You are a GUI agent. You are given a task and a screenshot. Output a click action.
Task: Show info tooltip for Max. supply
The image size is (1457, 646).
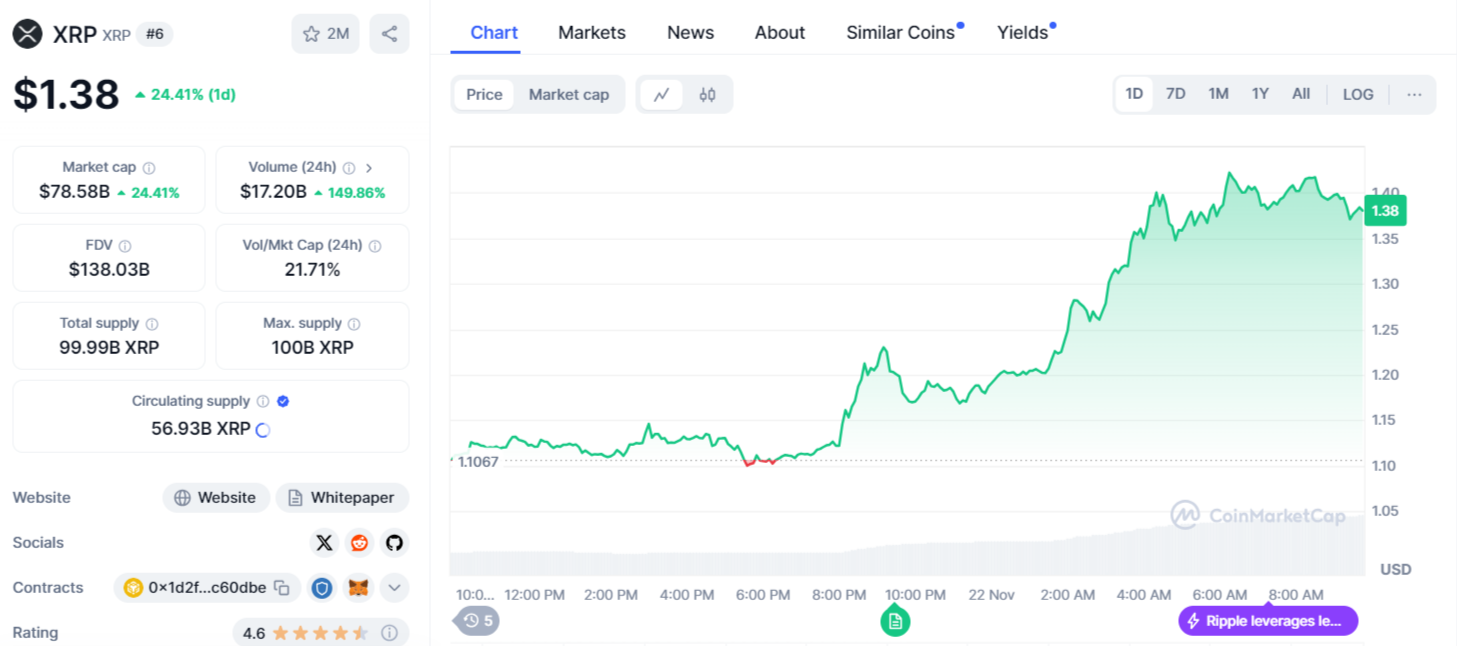click(x=354, y=324)
